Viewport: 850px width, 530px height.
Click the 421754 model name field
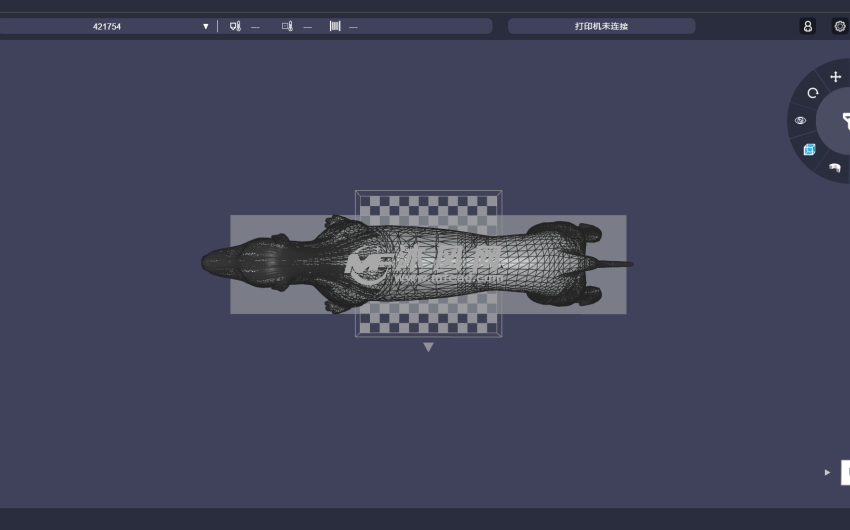tap(107, 26)
